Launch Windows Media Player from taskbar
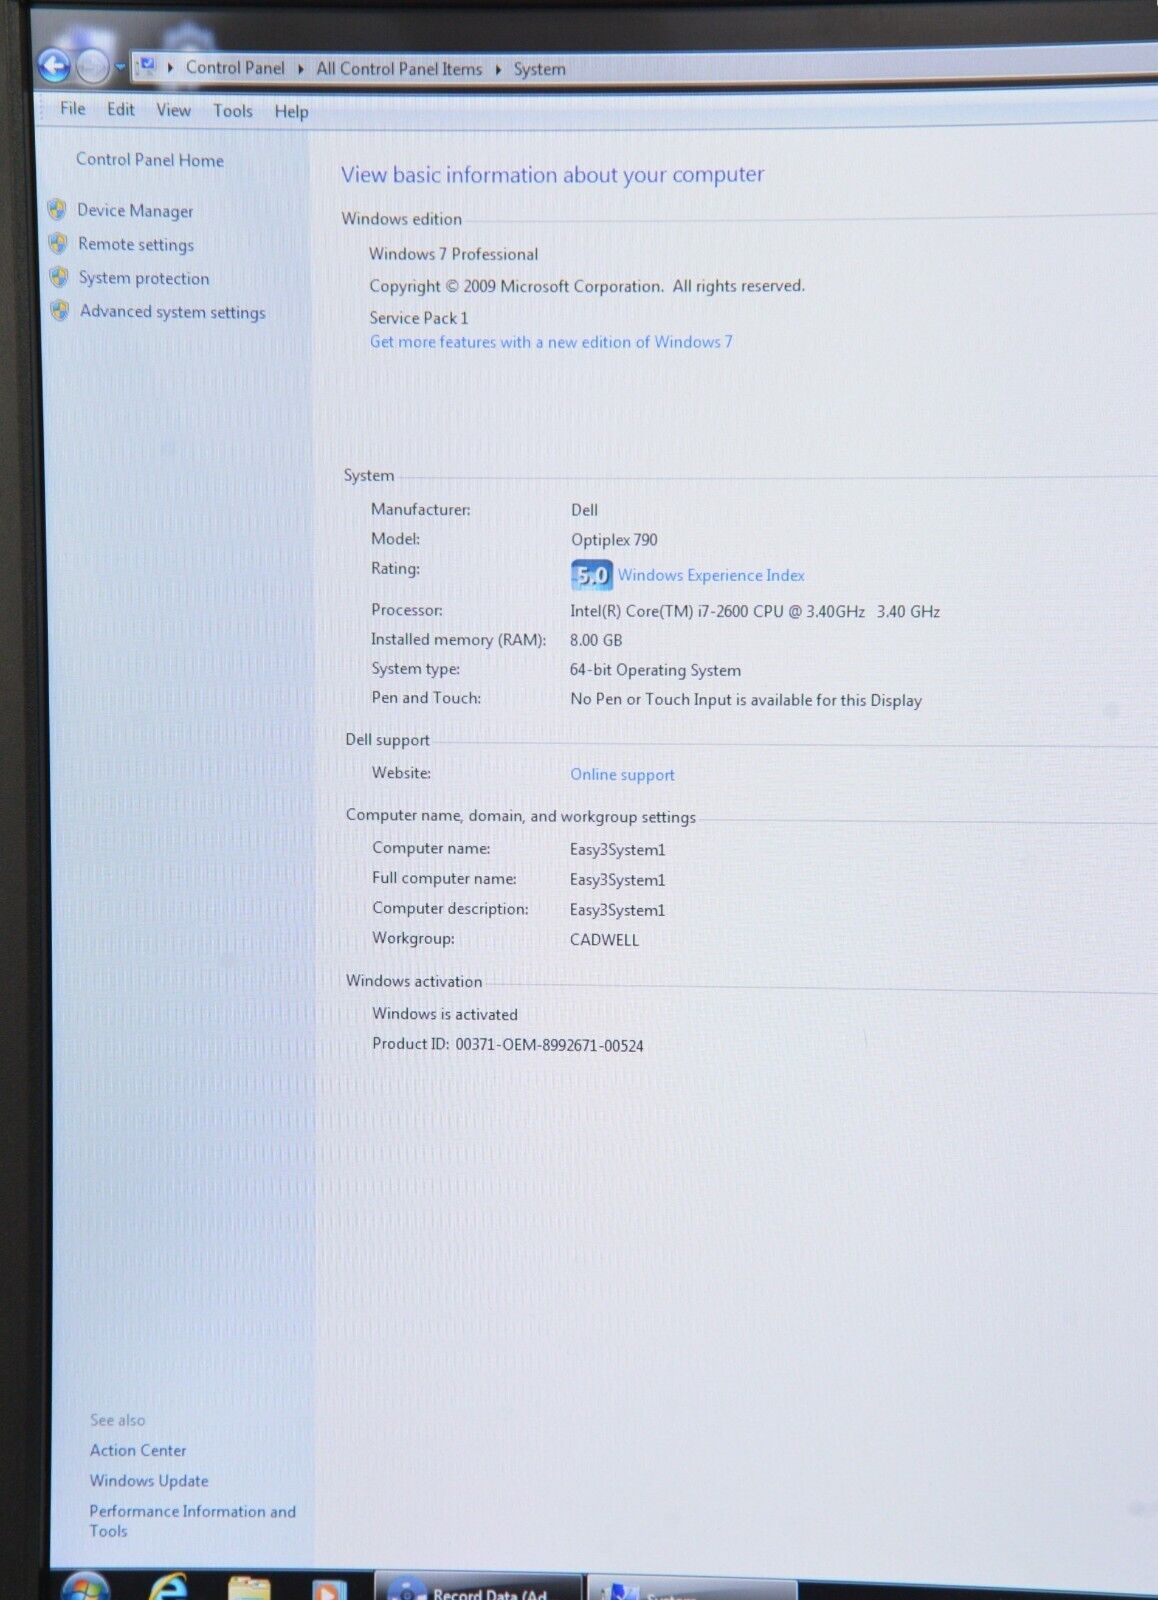1158x1600 pixels. click(x=329, y=1589)
